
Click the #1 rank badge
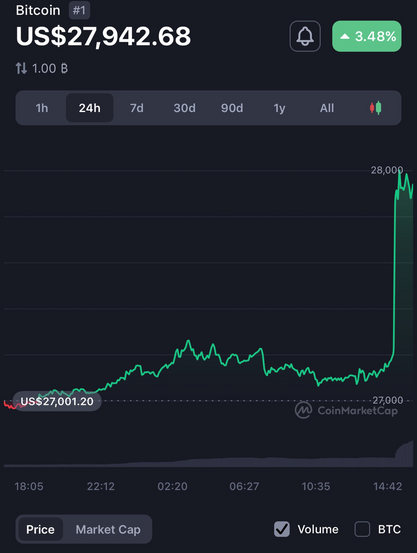79,10
